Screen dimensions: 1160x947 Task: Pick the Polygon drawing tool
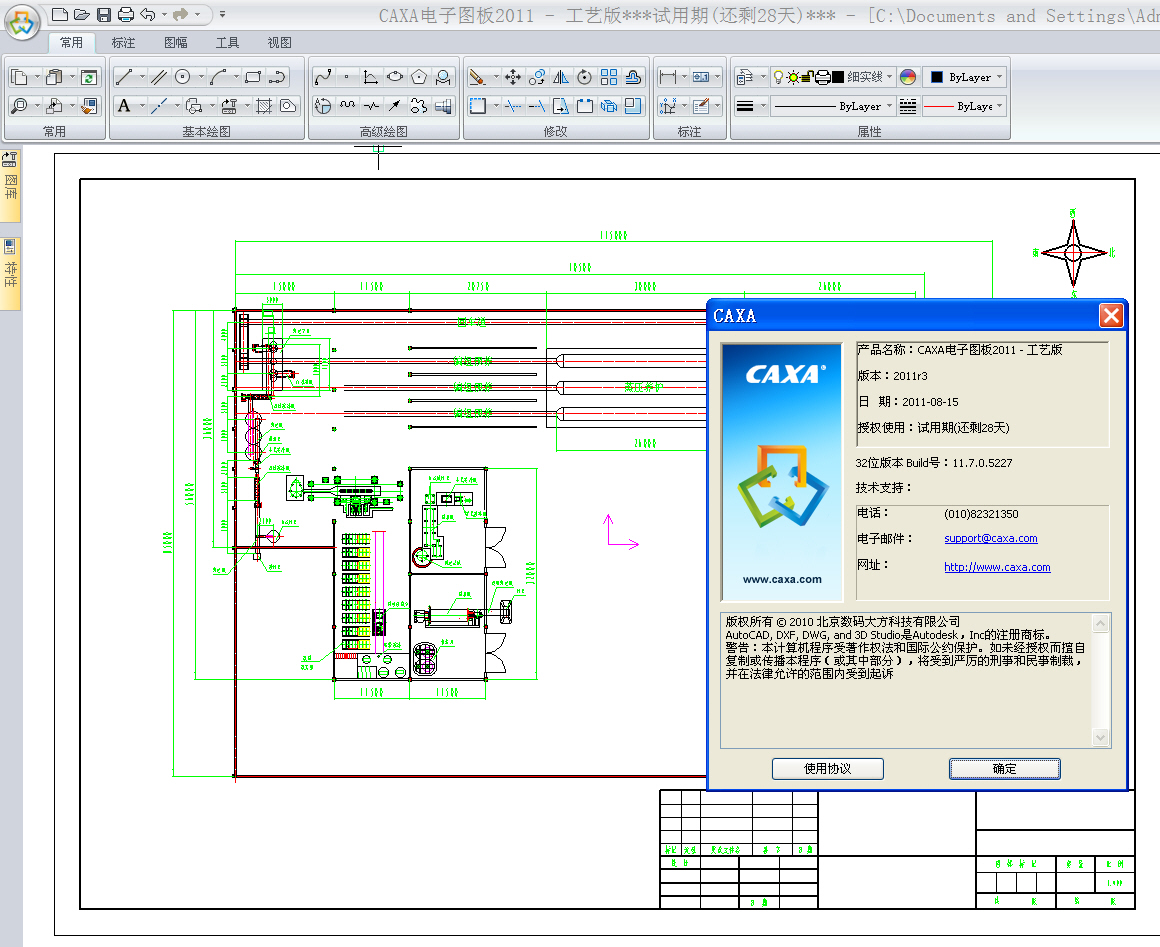419,77
